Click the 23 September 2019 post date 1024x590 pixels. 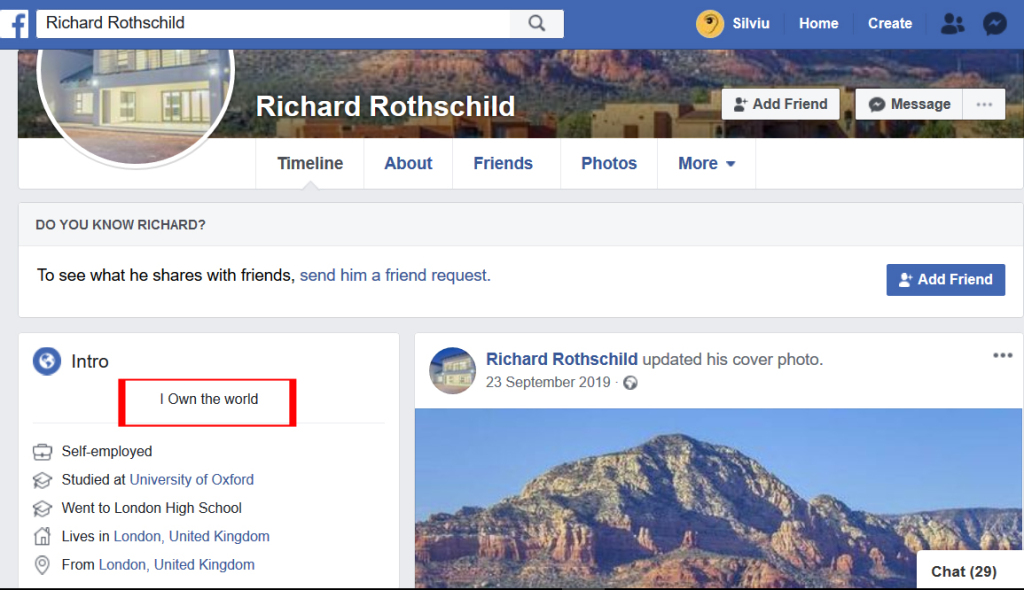click(548, 382)
